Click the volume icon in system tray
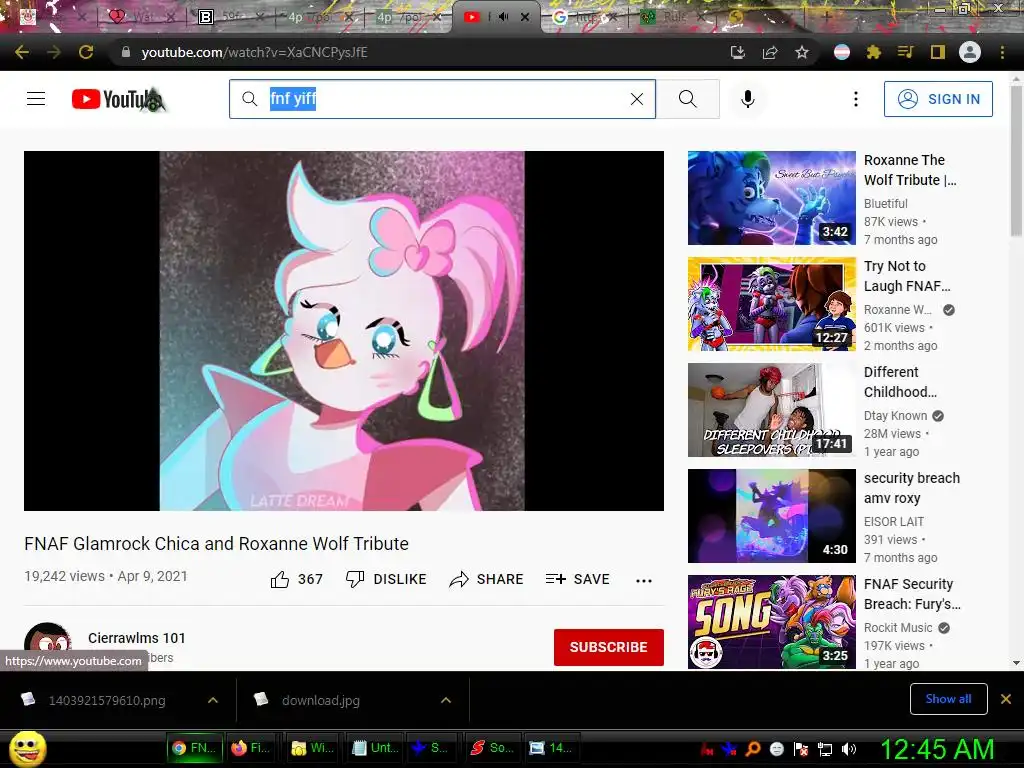Viewport: 1024px width, 768px height. coord(848,749)
